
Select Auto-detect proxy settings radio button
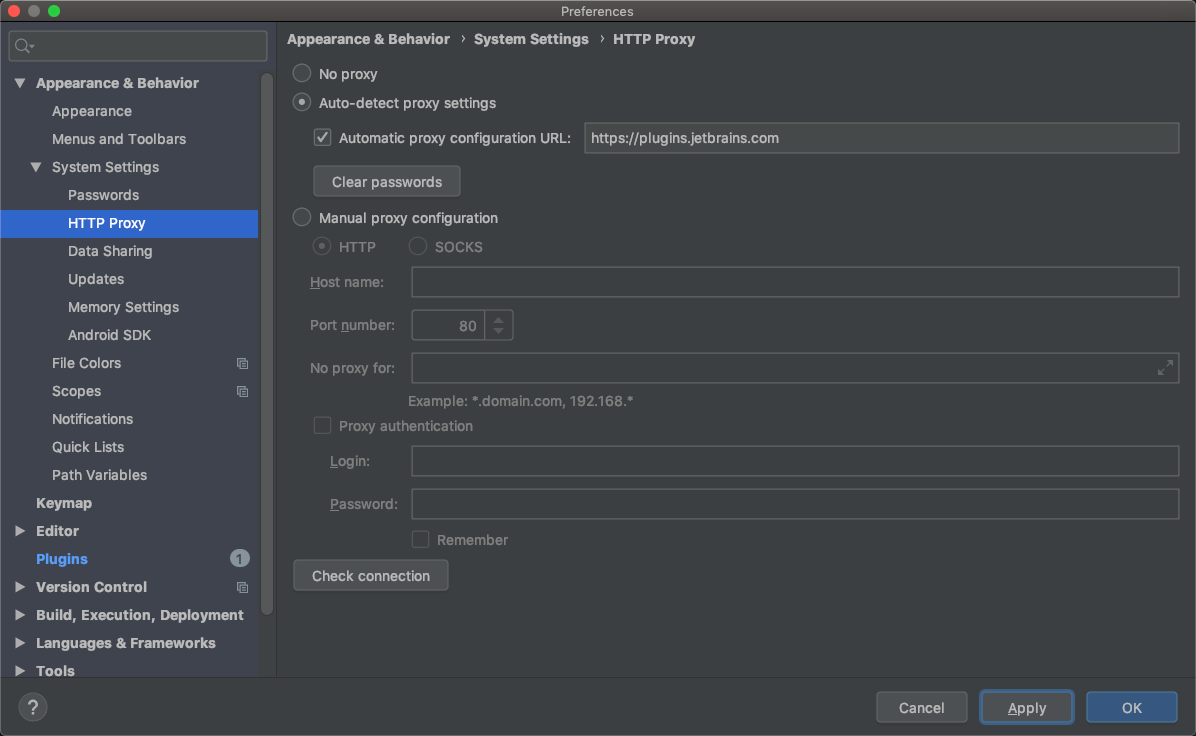tap(302, 102)
